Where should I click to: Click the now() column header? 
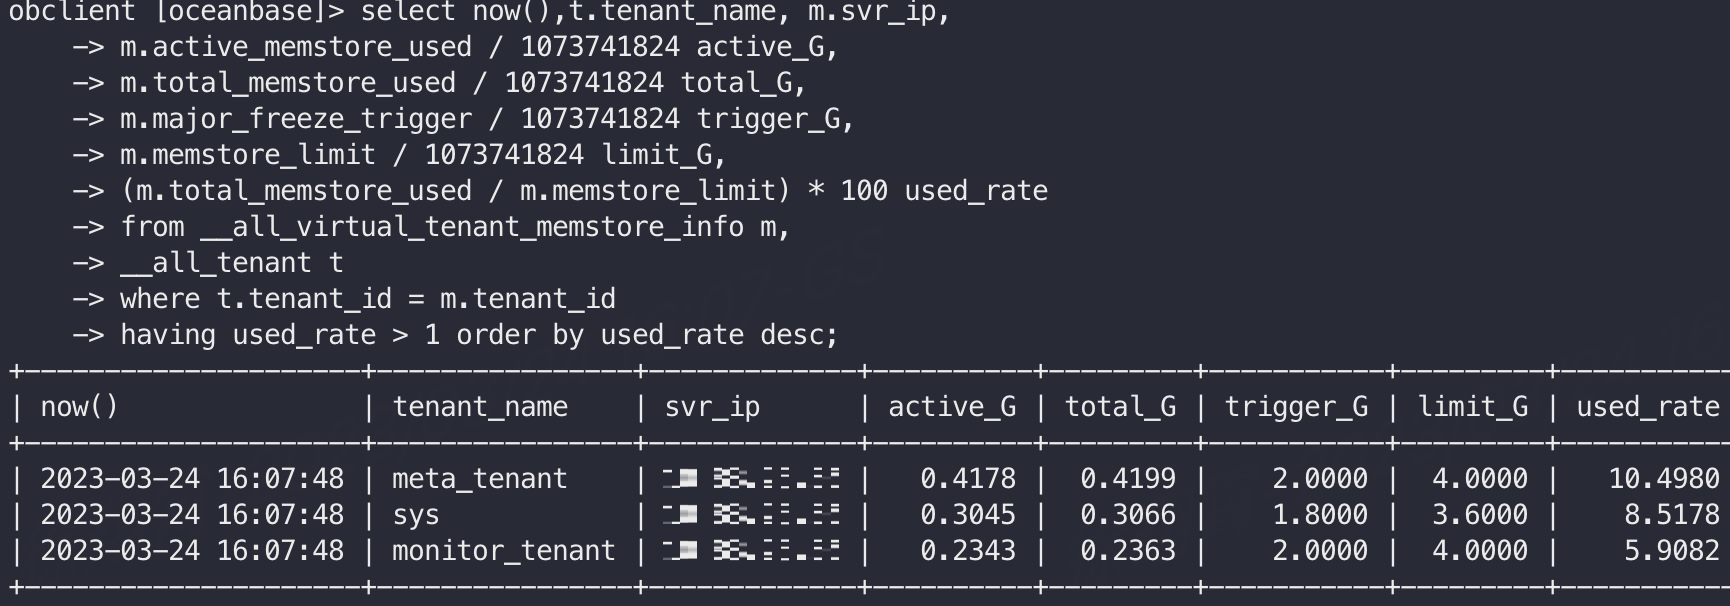79,407
